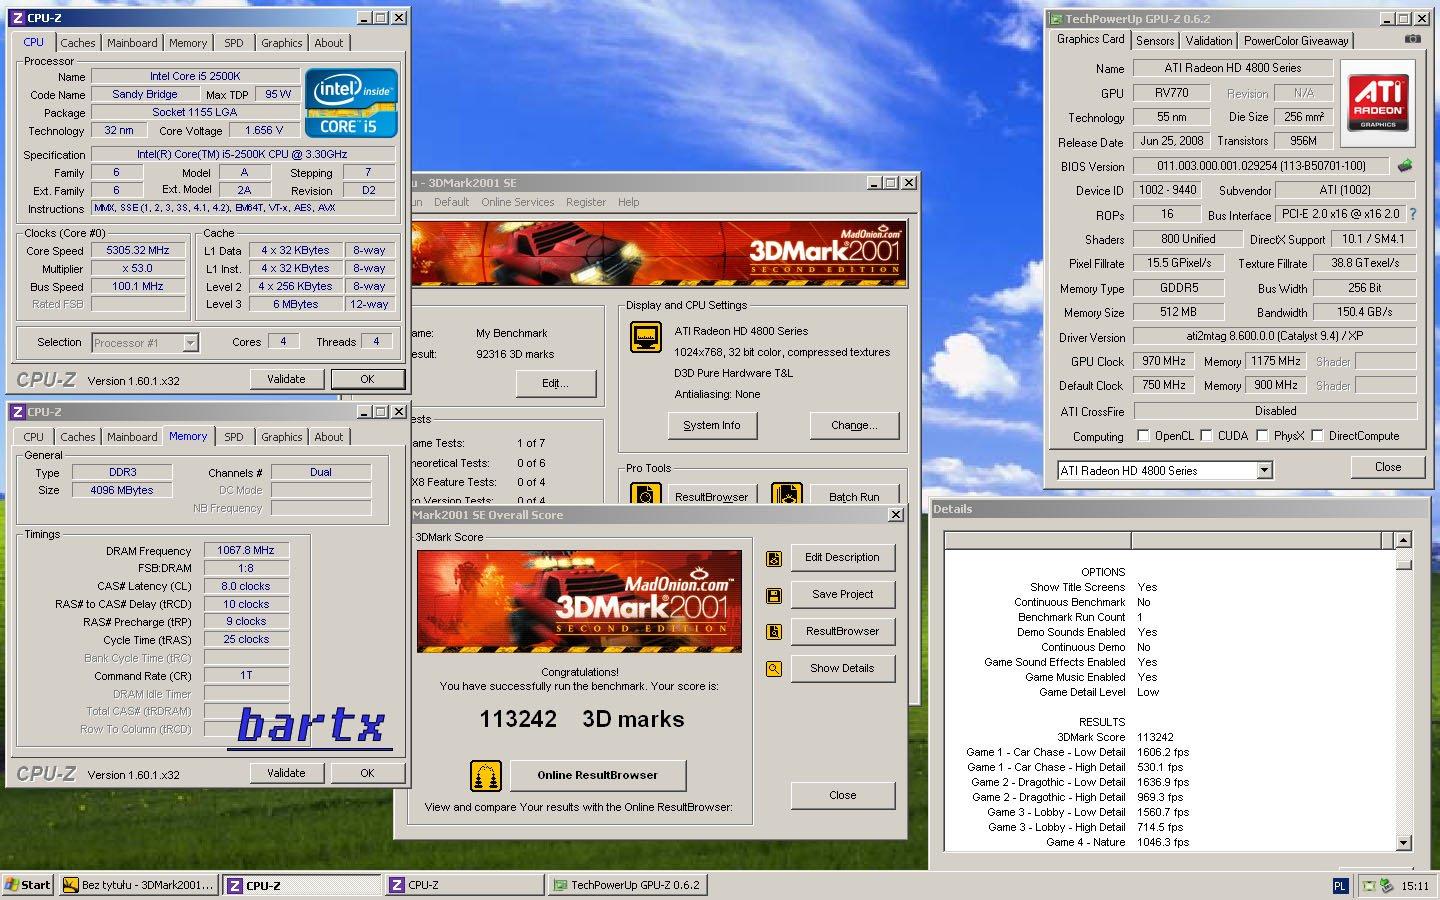This screenshot has height=900, width=1440.
Task: Click the icon beside ResultBrowser in score dialog
Action: tap(773, 632)
